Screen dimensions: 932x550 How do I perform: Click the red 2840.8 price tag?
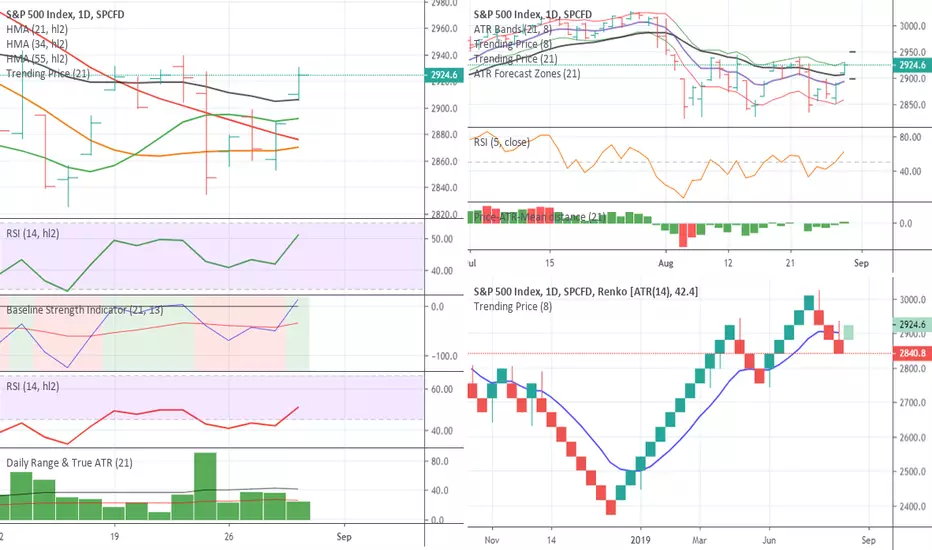click(x=912, y=353)
